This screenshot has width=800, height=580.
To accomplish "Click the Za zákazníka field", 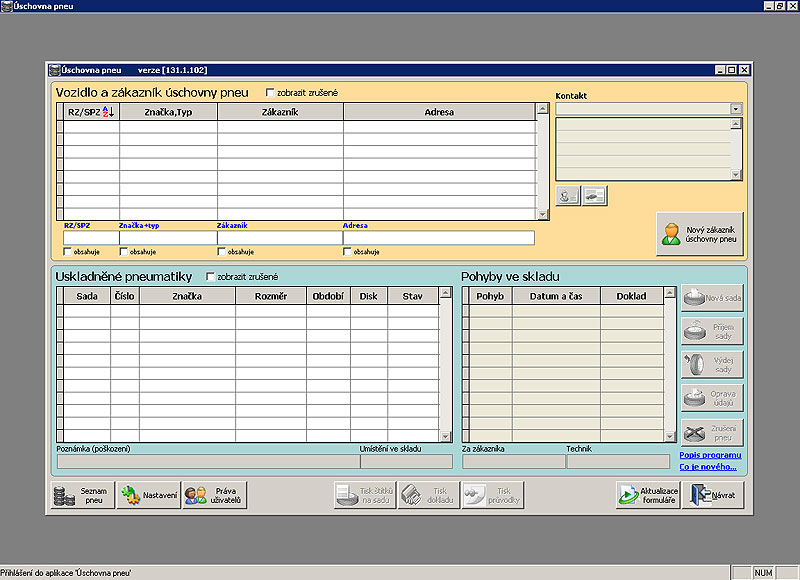I will tap(514, 462).
